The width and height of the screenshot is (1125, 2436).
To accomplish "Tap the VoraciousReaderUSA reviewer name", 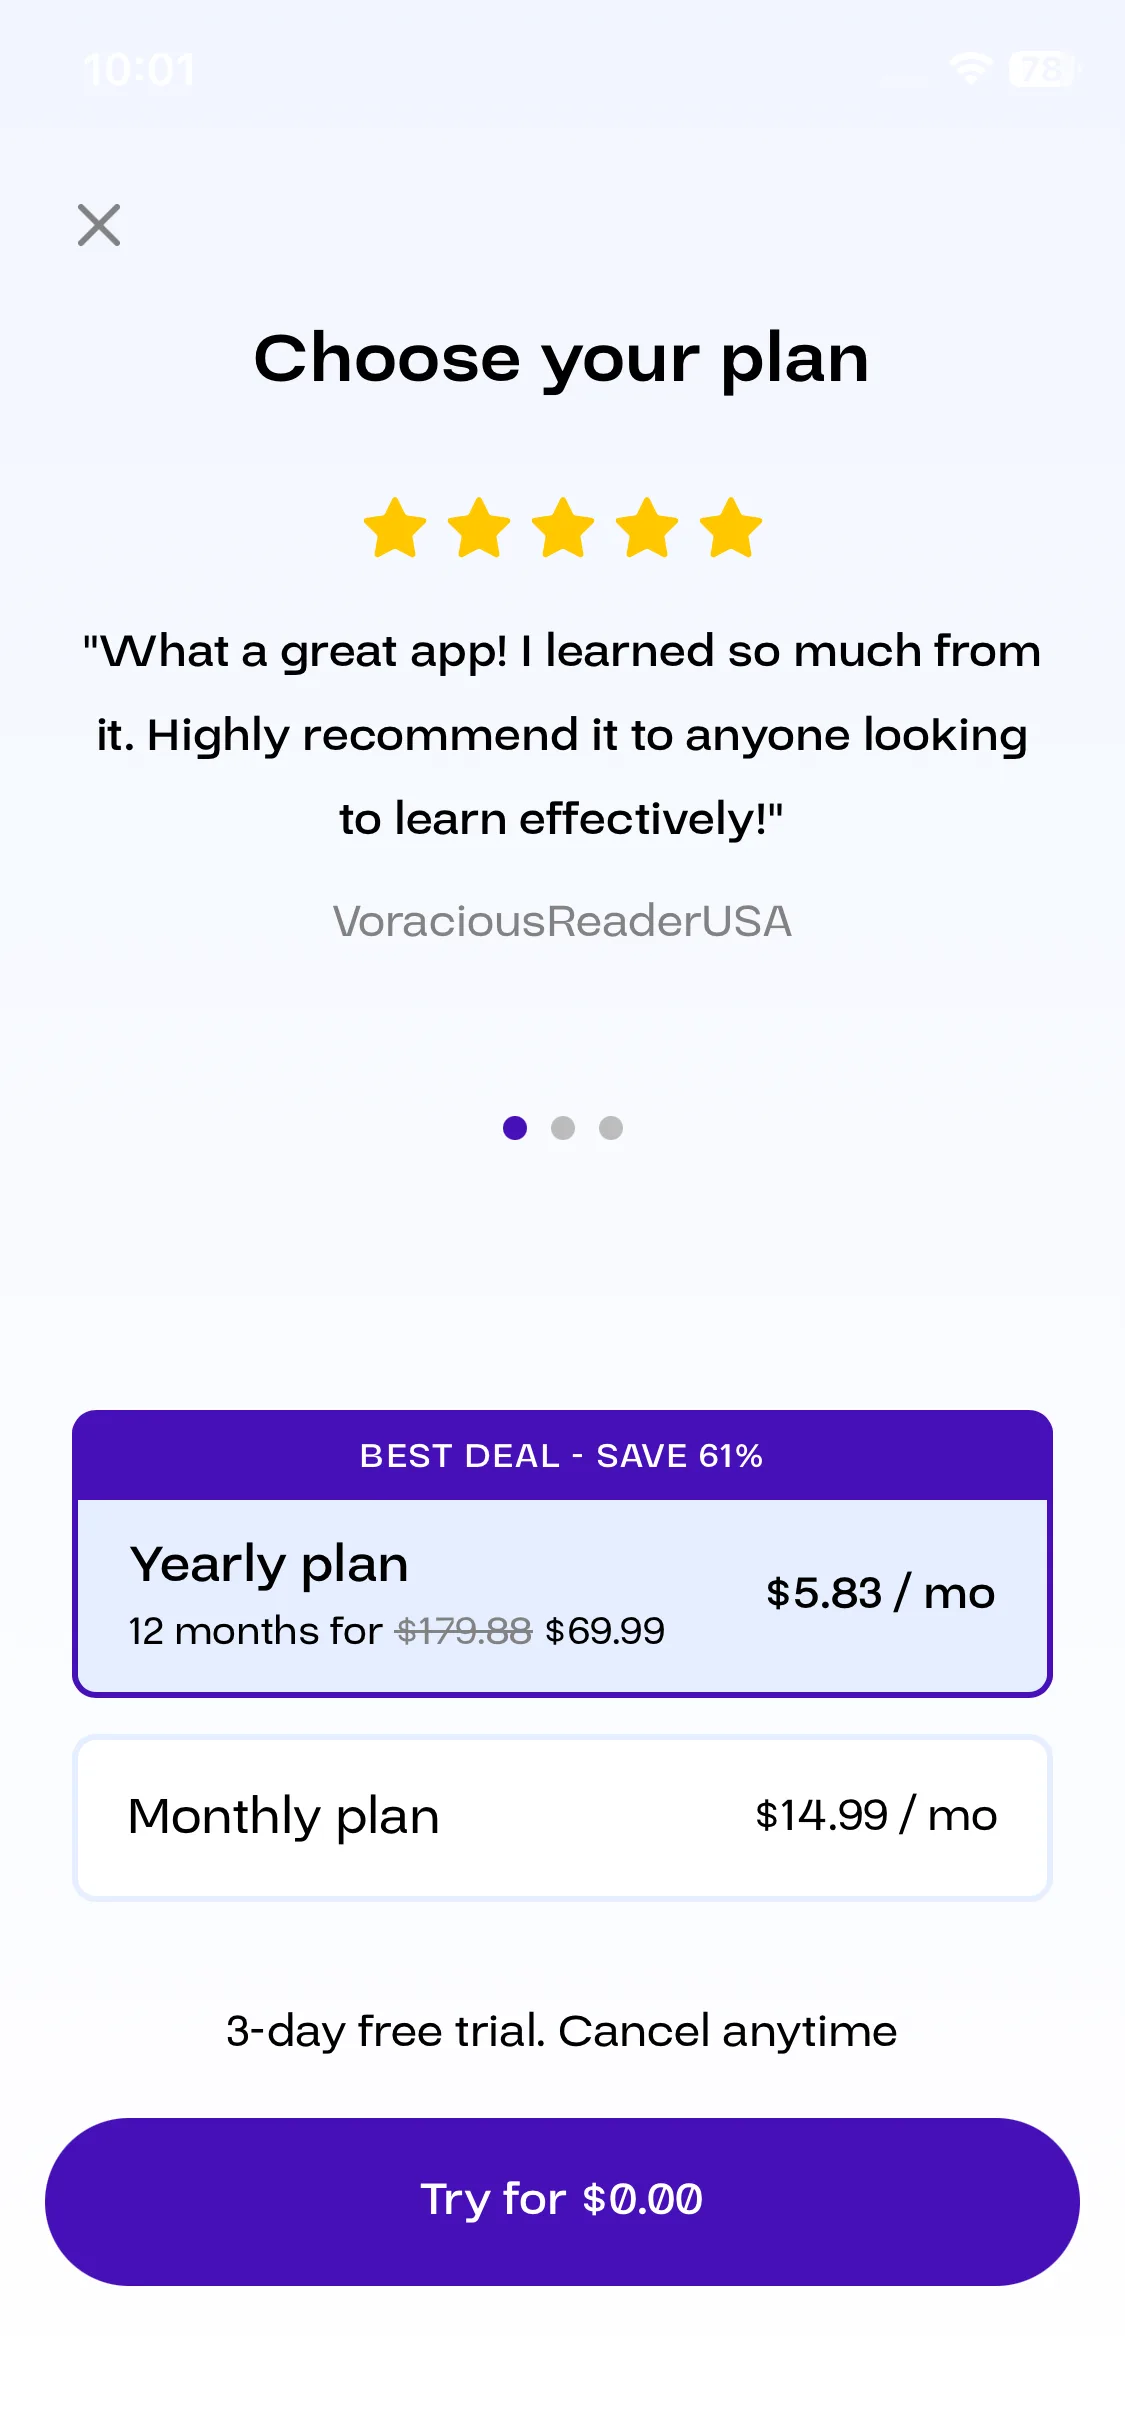I will [562, 921].
